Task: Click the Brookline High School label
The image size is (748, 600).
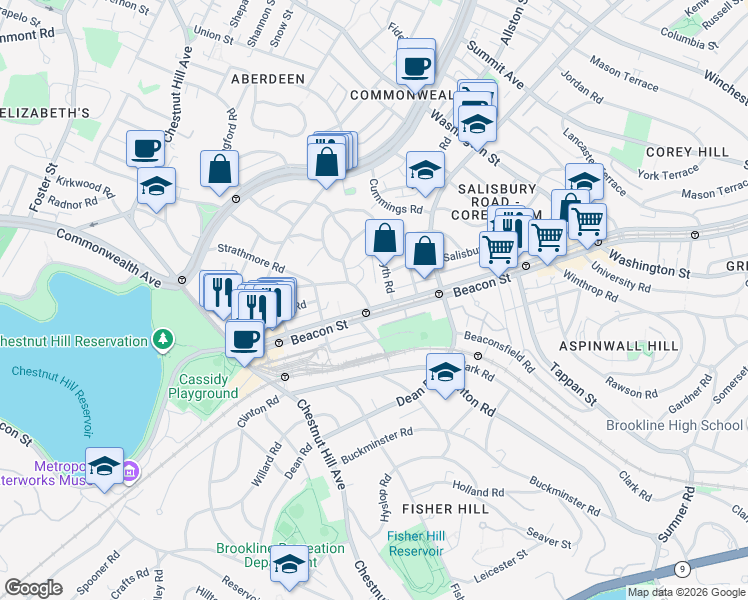Action: pyautogui.click(x=675, y=425)
